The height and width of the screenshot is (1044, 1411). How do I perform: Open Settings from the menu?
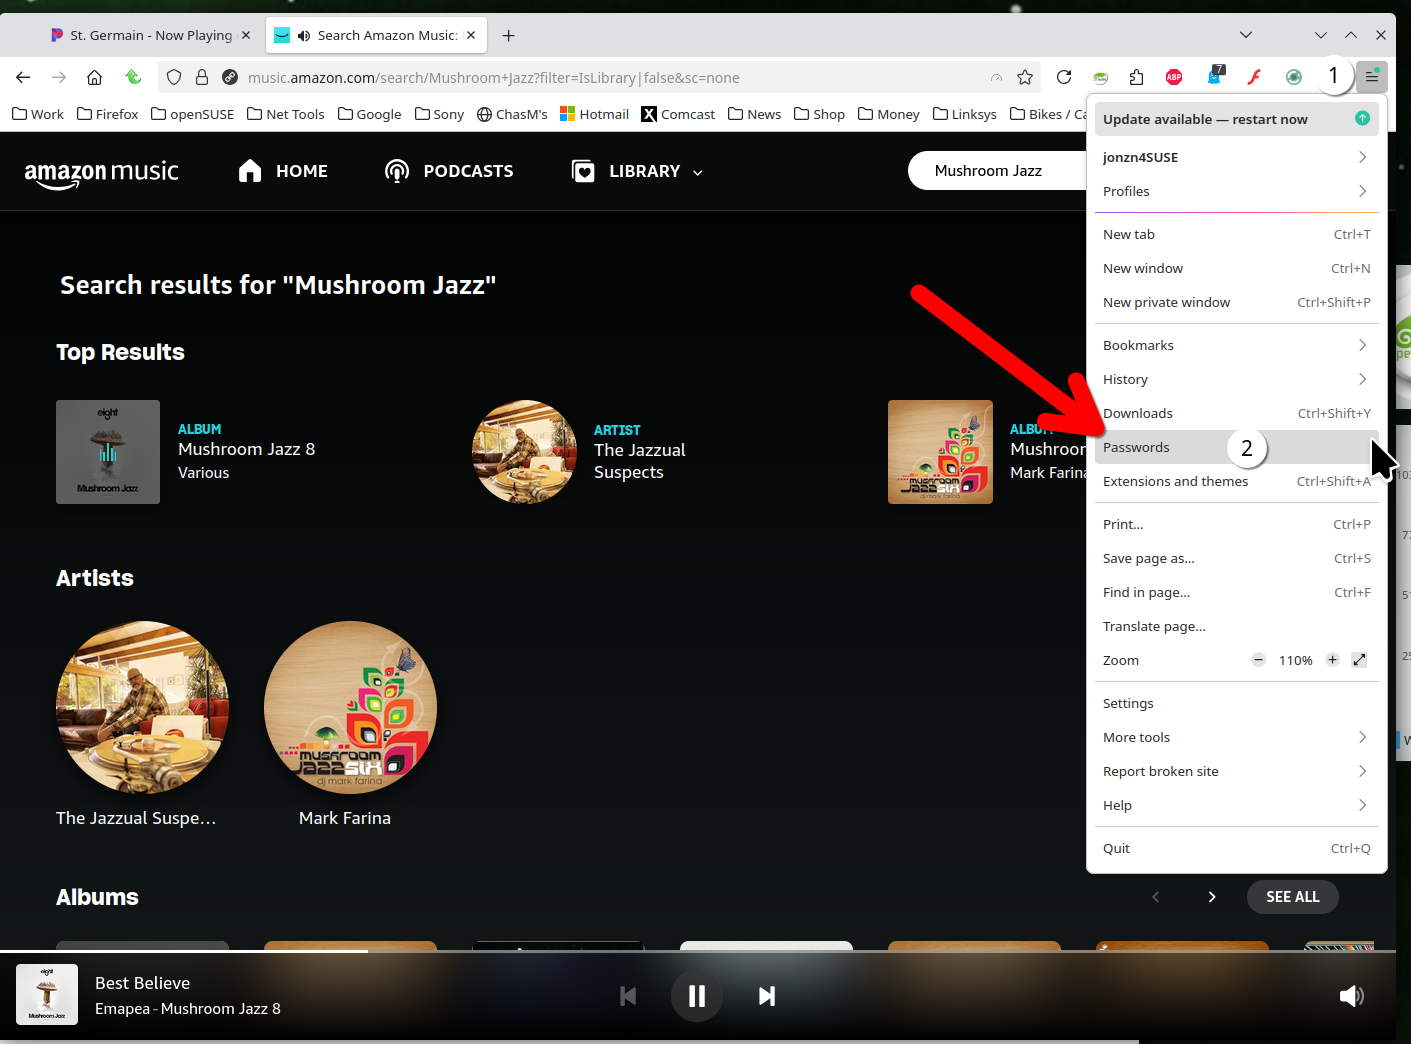point(1236,703)
